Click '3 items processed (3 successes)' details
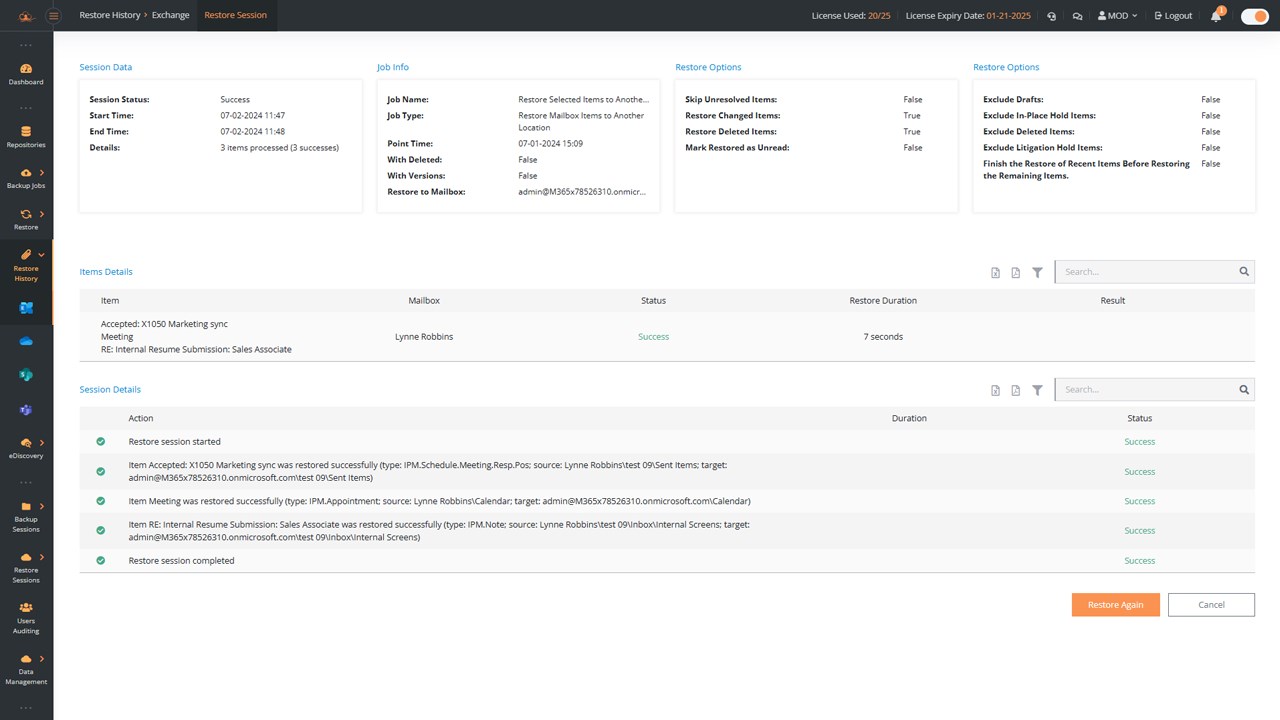Image resolution: width=1280 pixels, height=720 pixels. 279,148
